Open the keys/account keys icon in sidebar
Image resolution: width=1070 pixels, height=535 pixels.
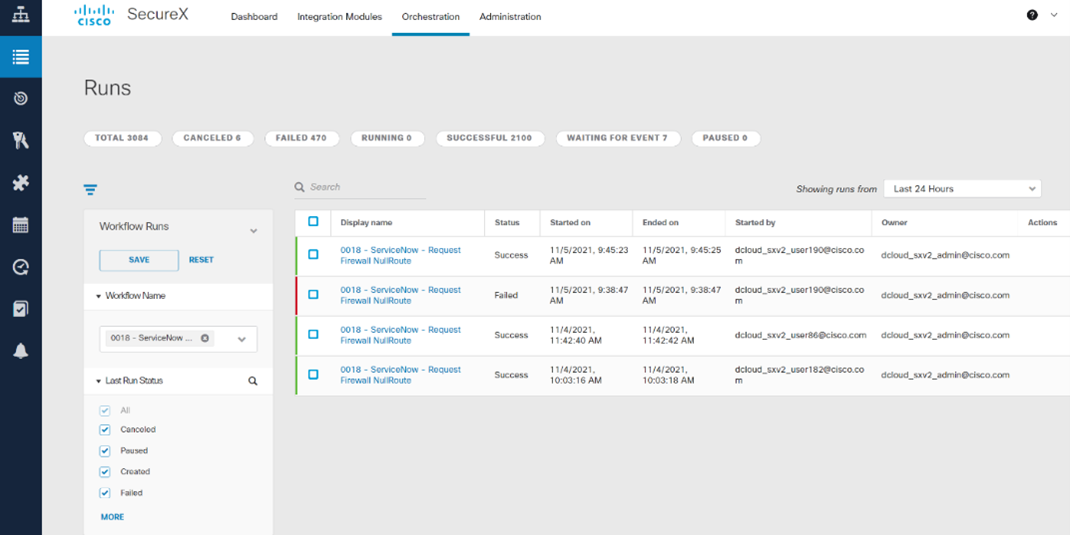(x=20, y=141)
